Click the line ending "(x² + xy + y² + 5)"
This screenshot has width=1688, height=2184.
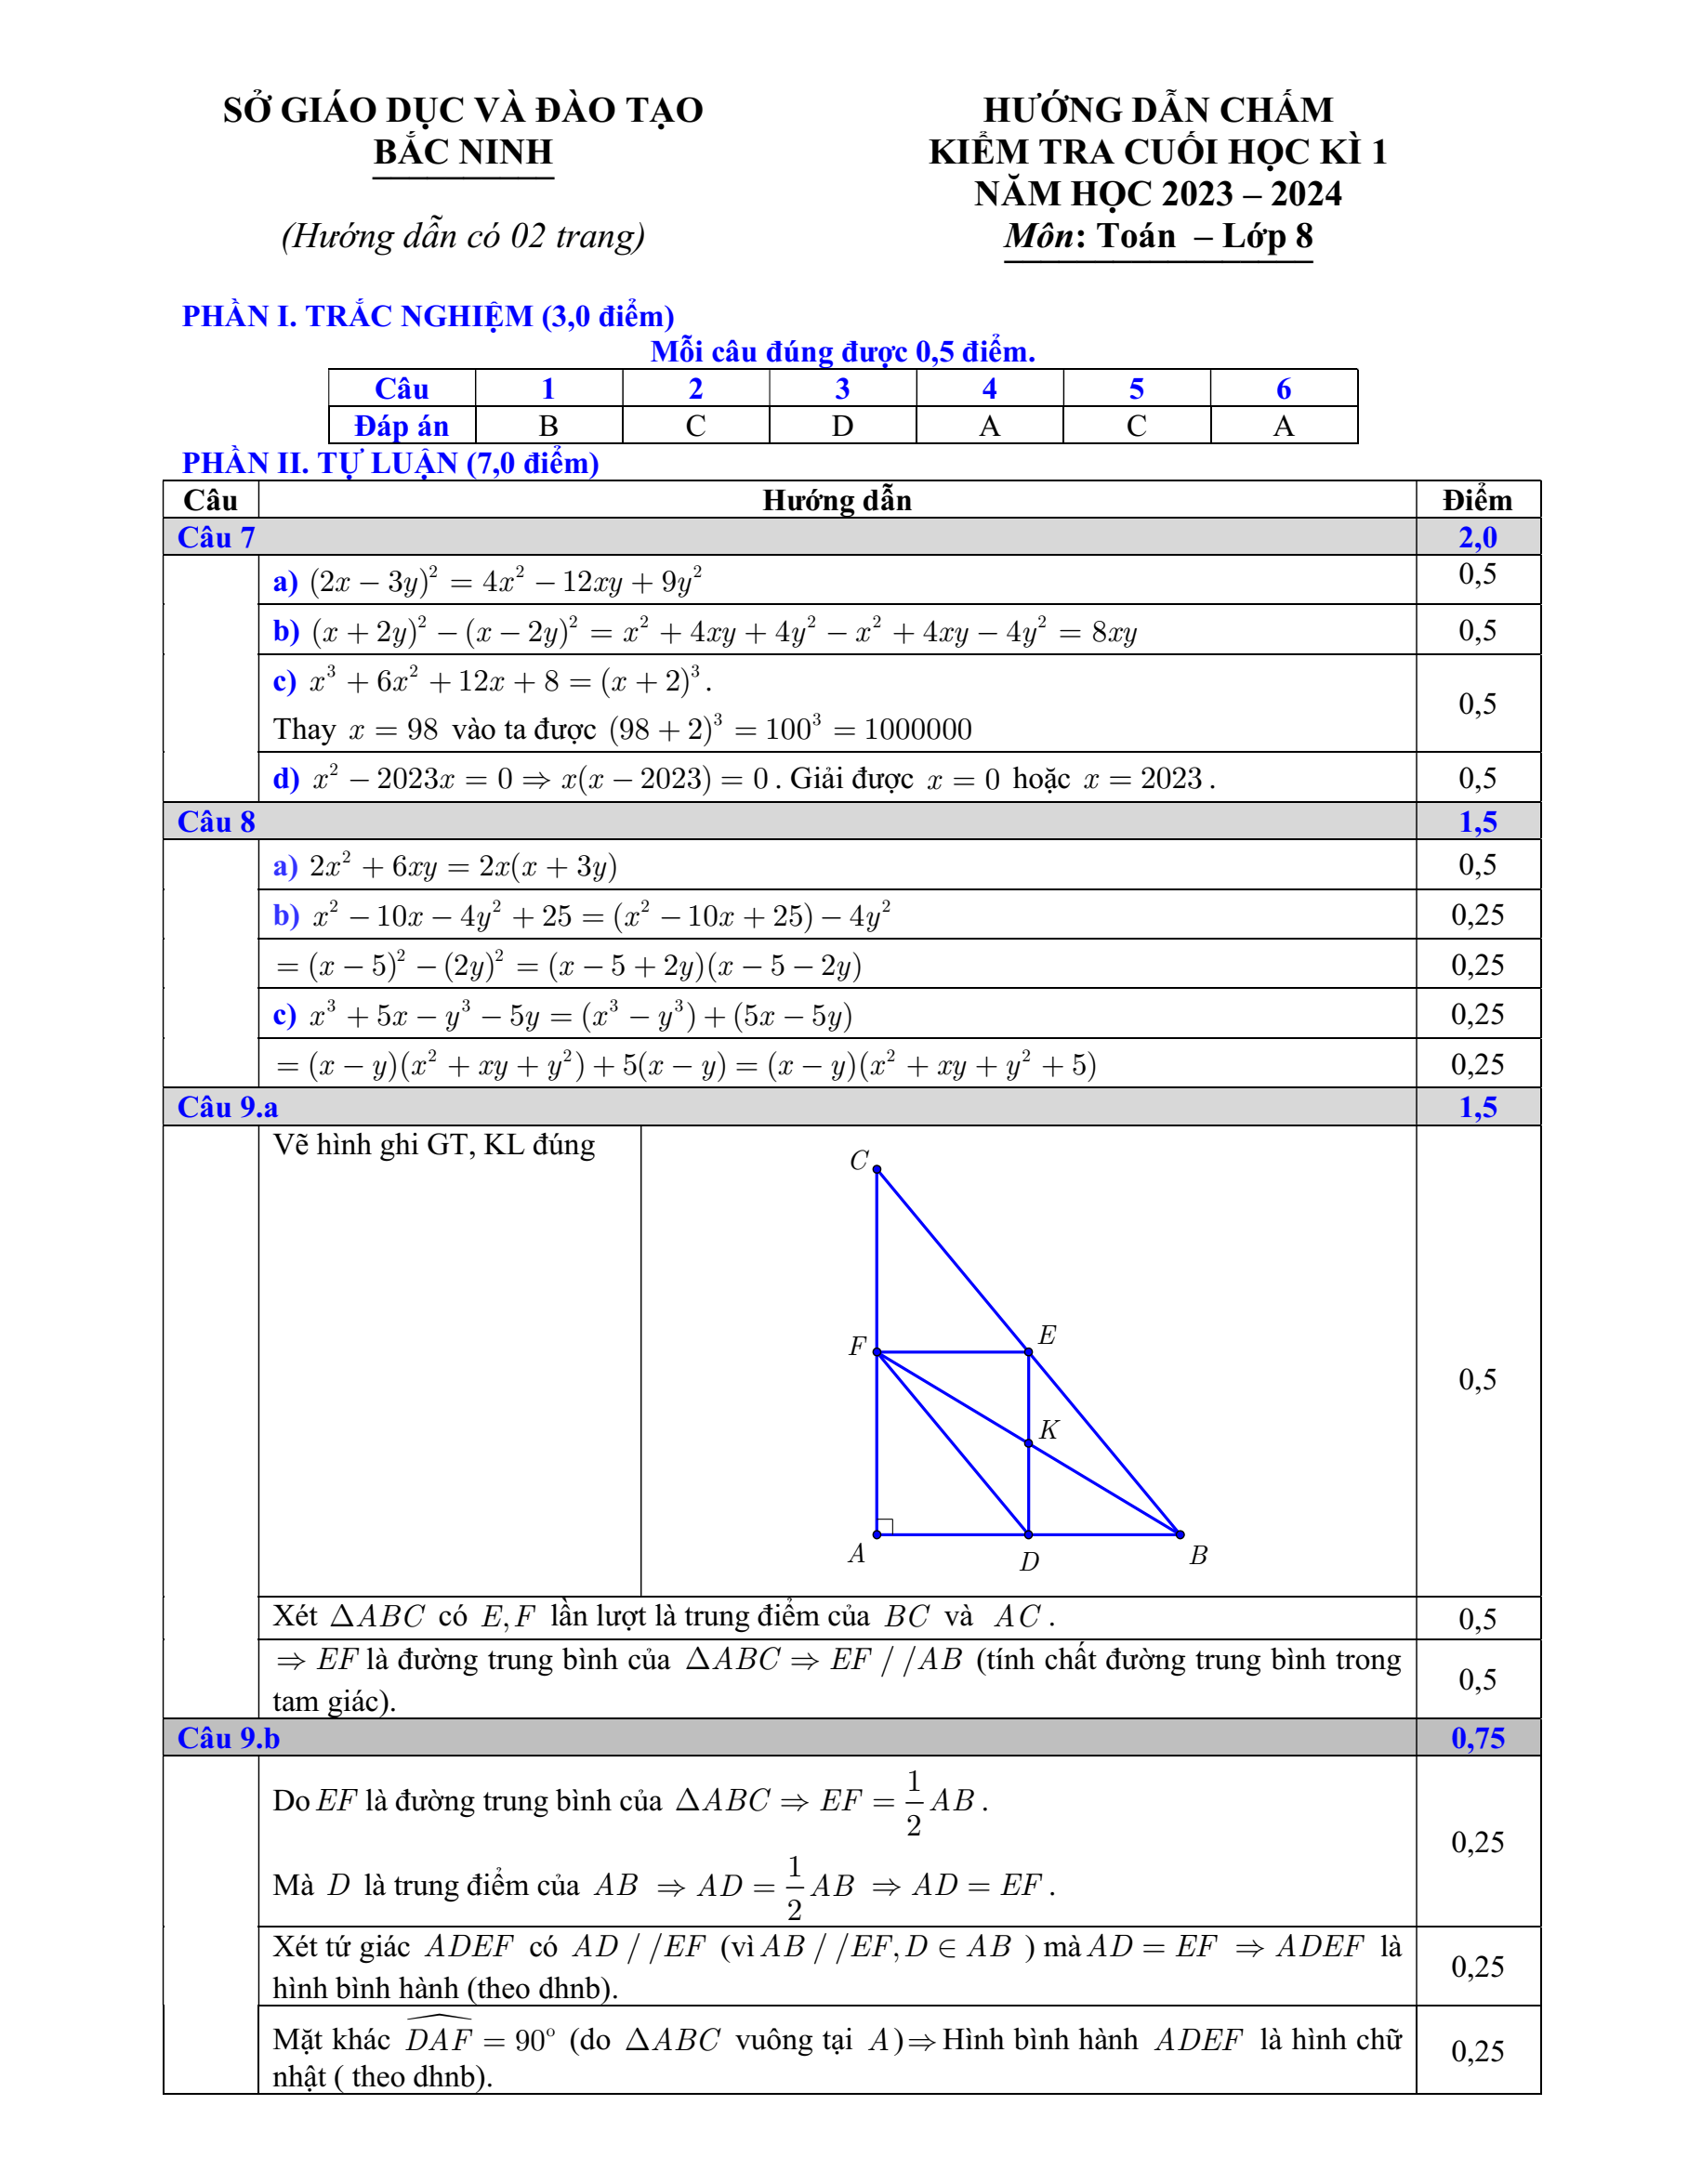pyautogui.click(x=686, y=1064)
